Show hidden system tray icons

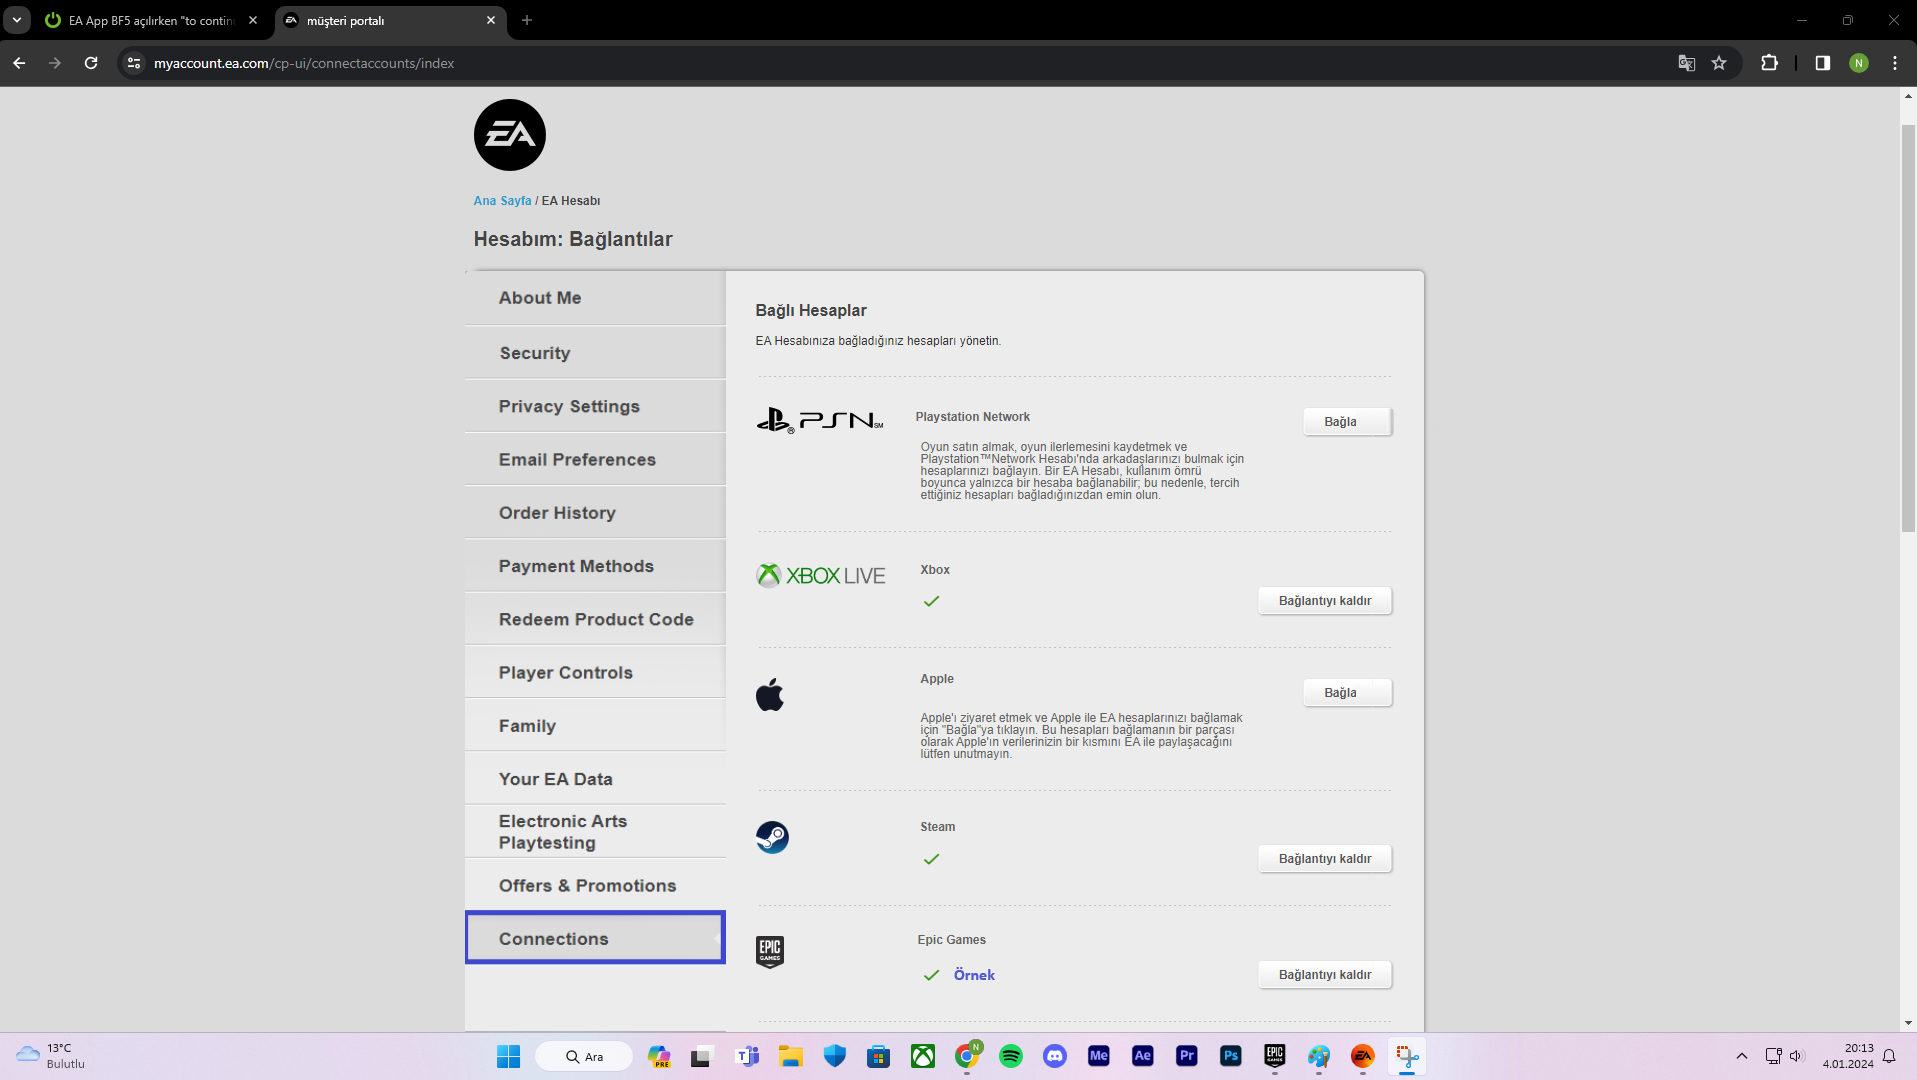1742,1056
